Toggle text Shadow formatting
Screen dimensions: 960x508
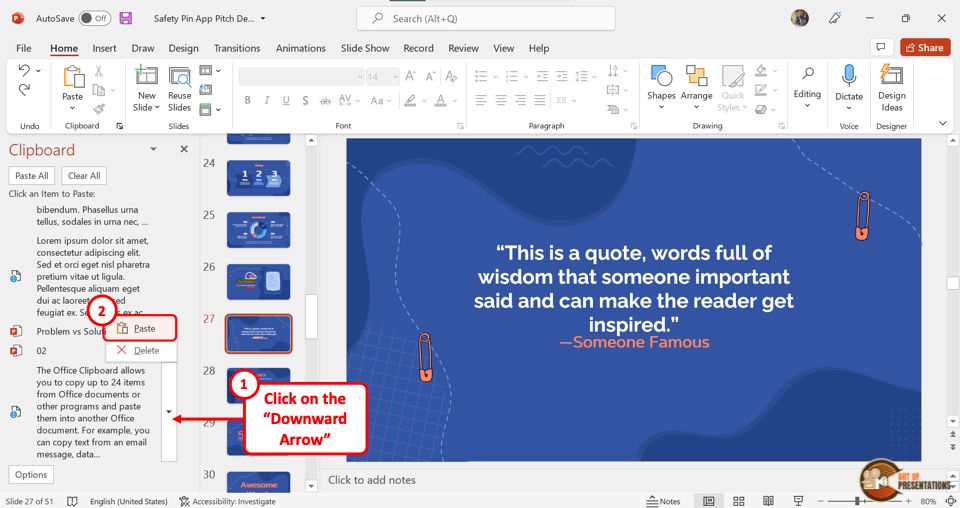click(305, 100)
